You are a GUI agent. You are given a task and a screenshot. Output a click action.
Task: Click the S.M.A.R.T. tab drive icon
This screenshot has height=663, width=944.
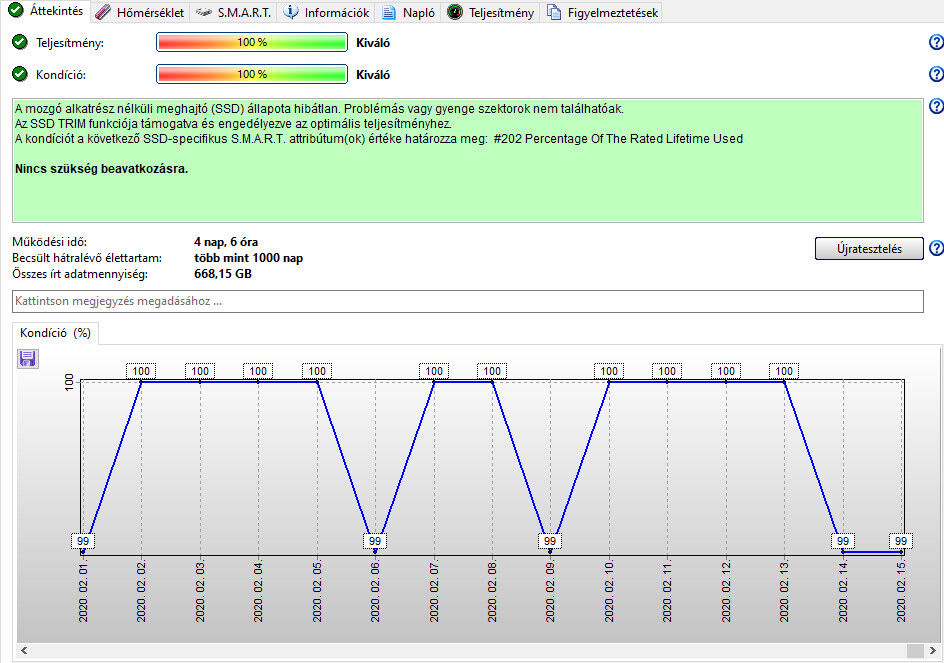(203, 12)
